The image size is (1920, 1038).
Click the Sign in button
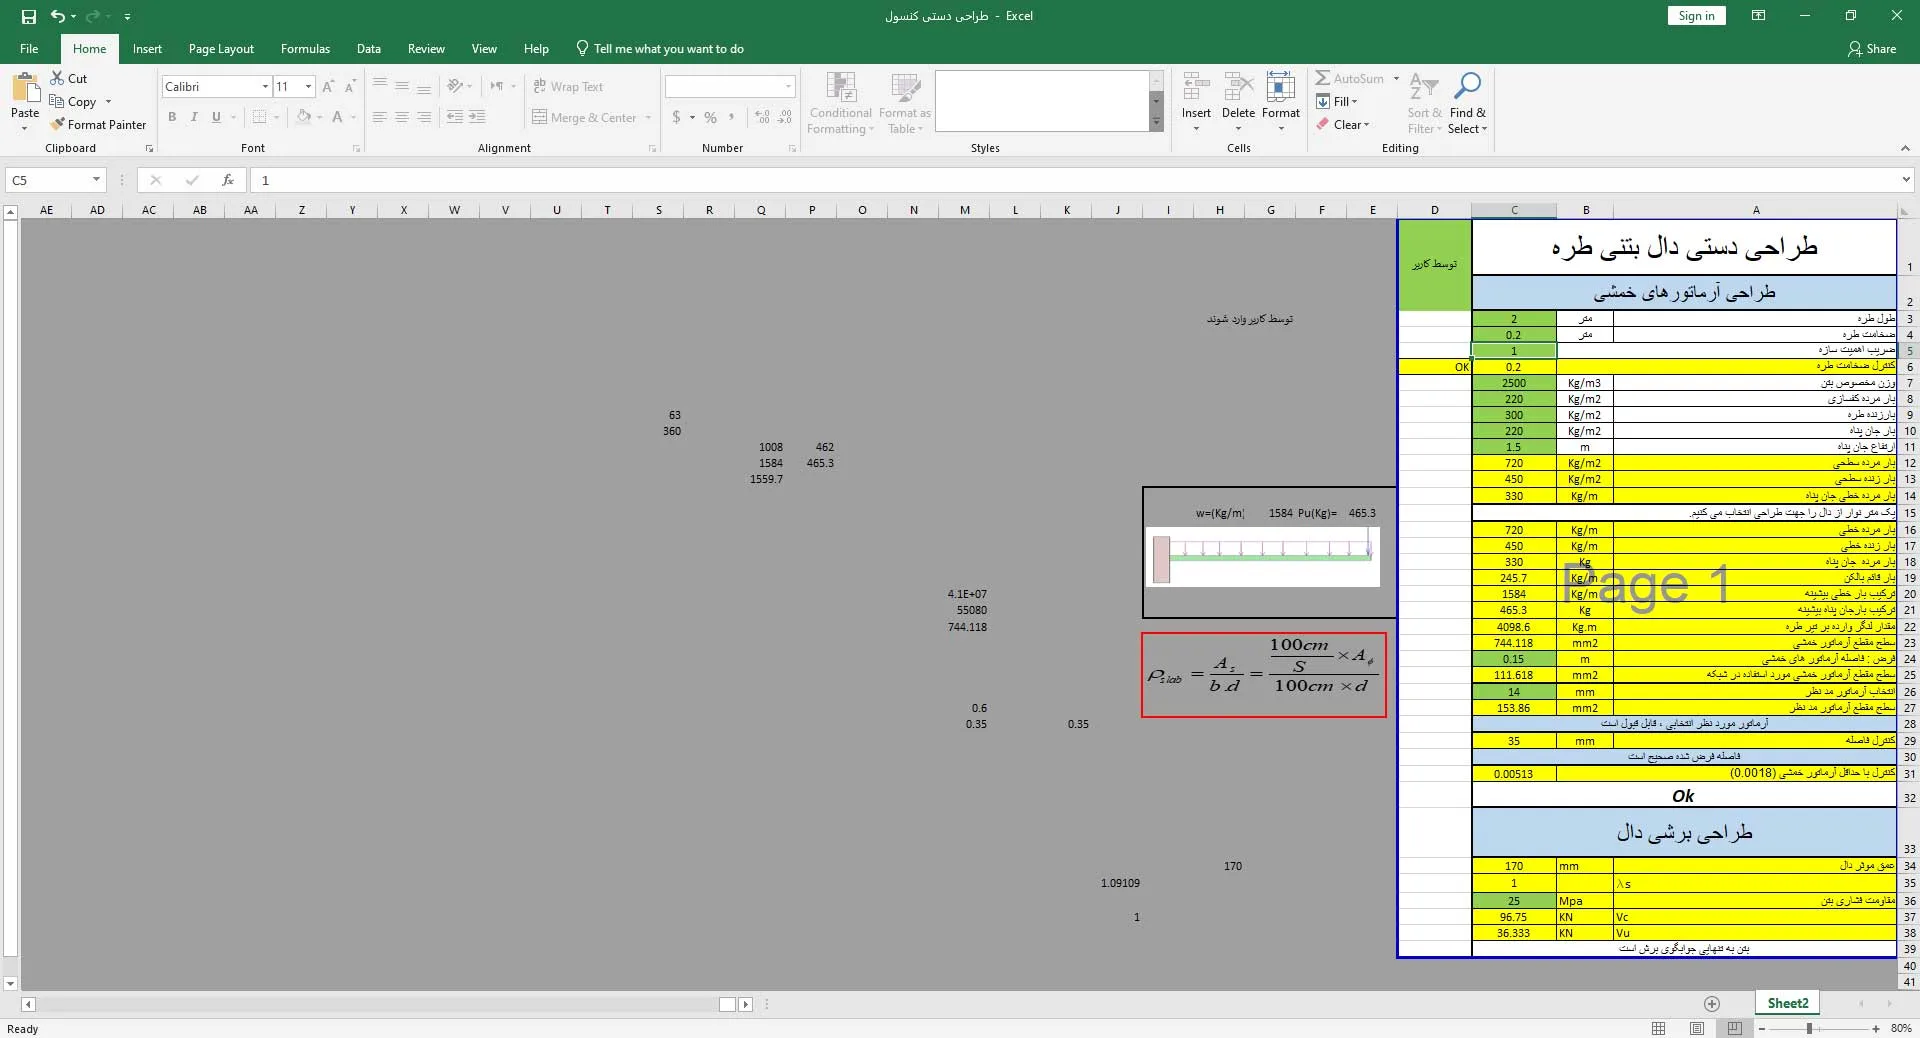pos(1696,16)
